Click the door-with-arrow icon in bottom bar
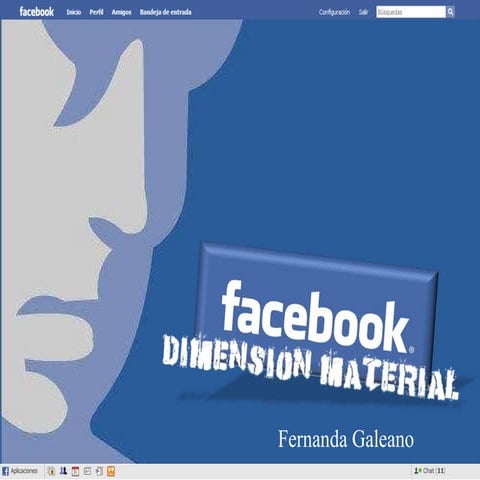Viewport: 480px width, 480px height. point(99,471)
